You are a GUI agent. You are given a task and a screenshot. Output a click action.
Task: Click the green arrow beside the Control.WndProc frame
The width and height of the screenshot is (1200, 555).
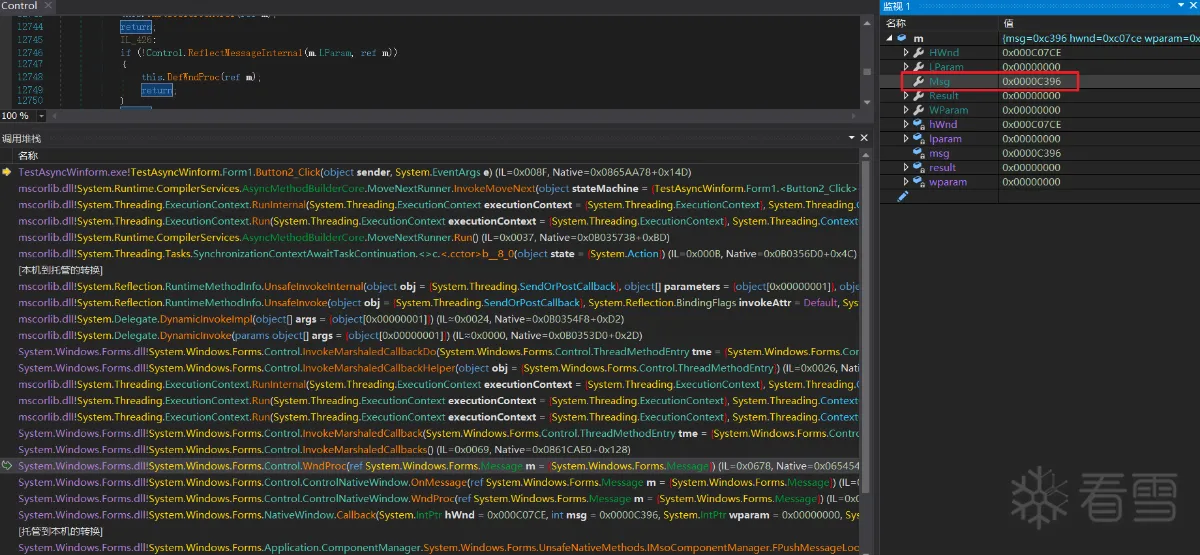8,466
